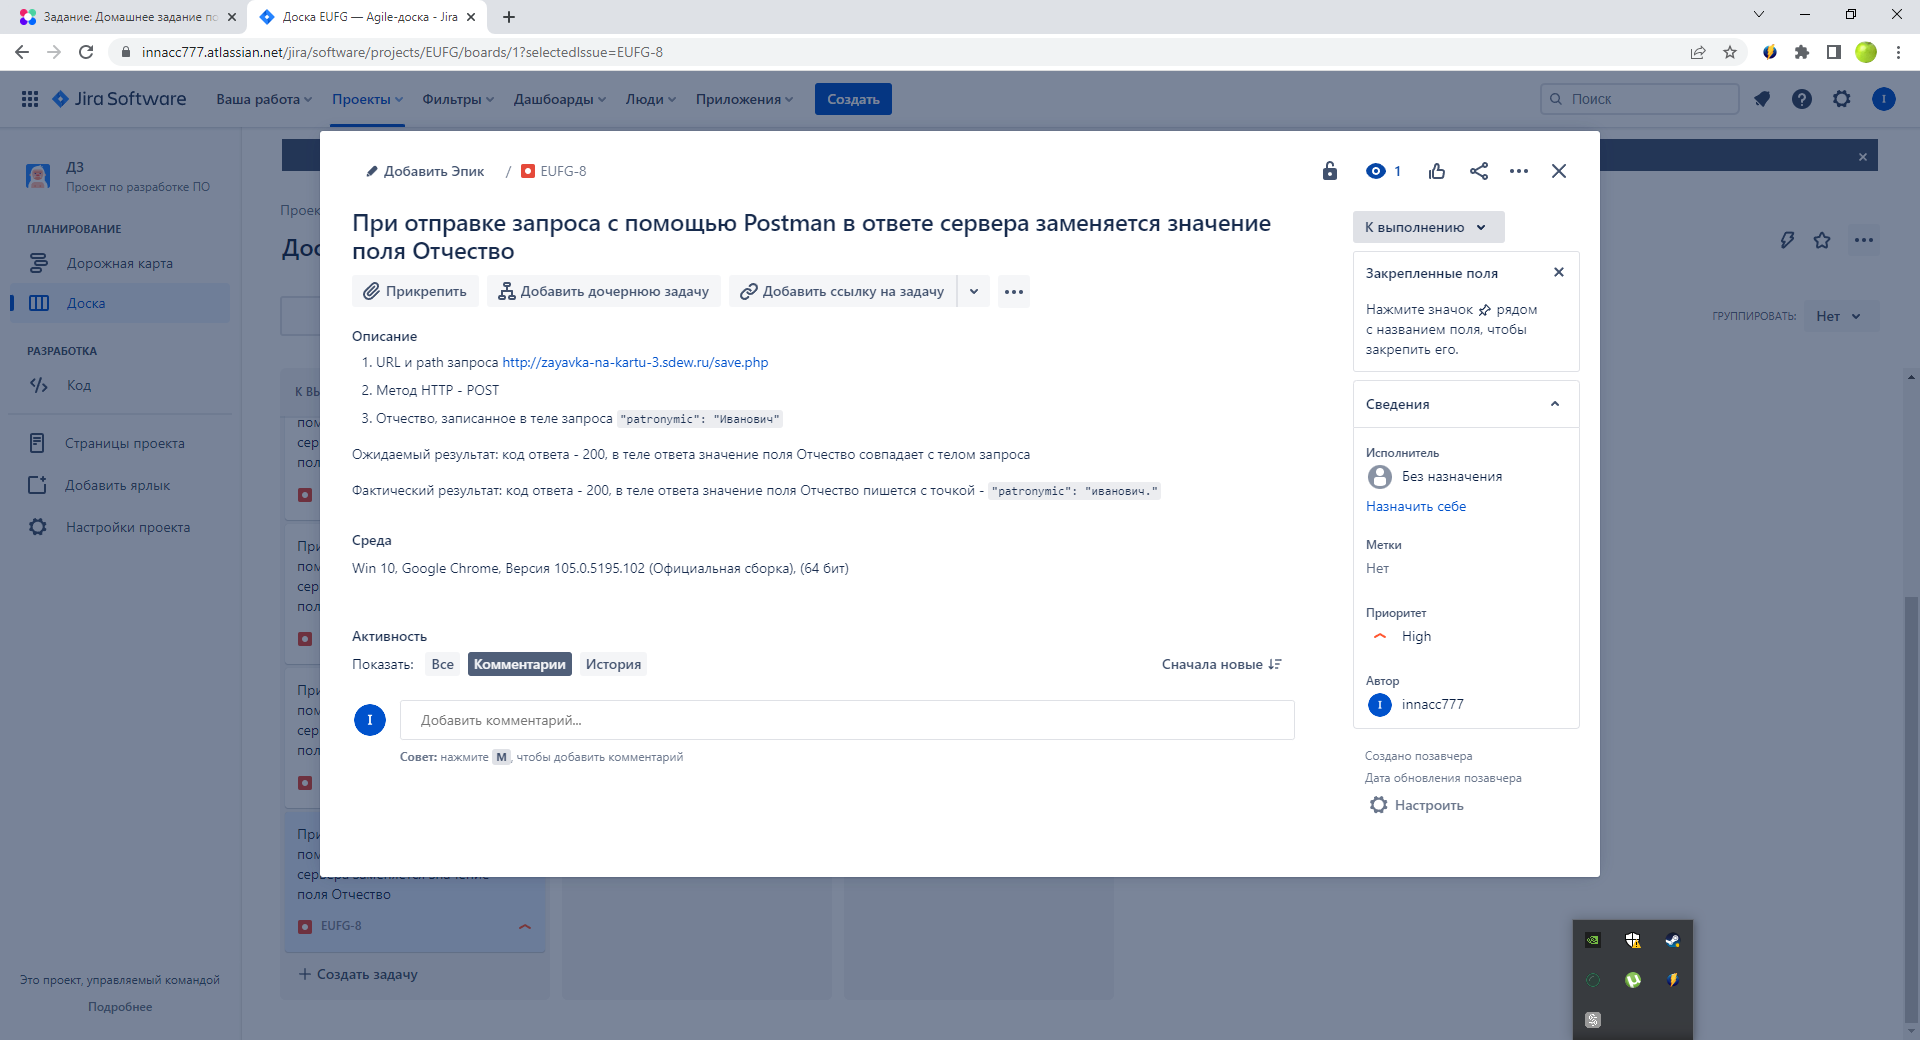Click the Подробнее link in the sidebar
Screen dimensions: 1920x1040
click(120, 1007)
